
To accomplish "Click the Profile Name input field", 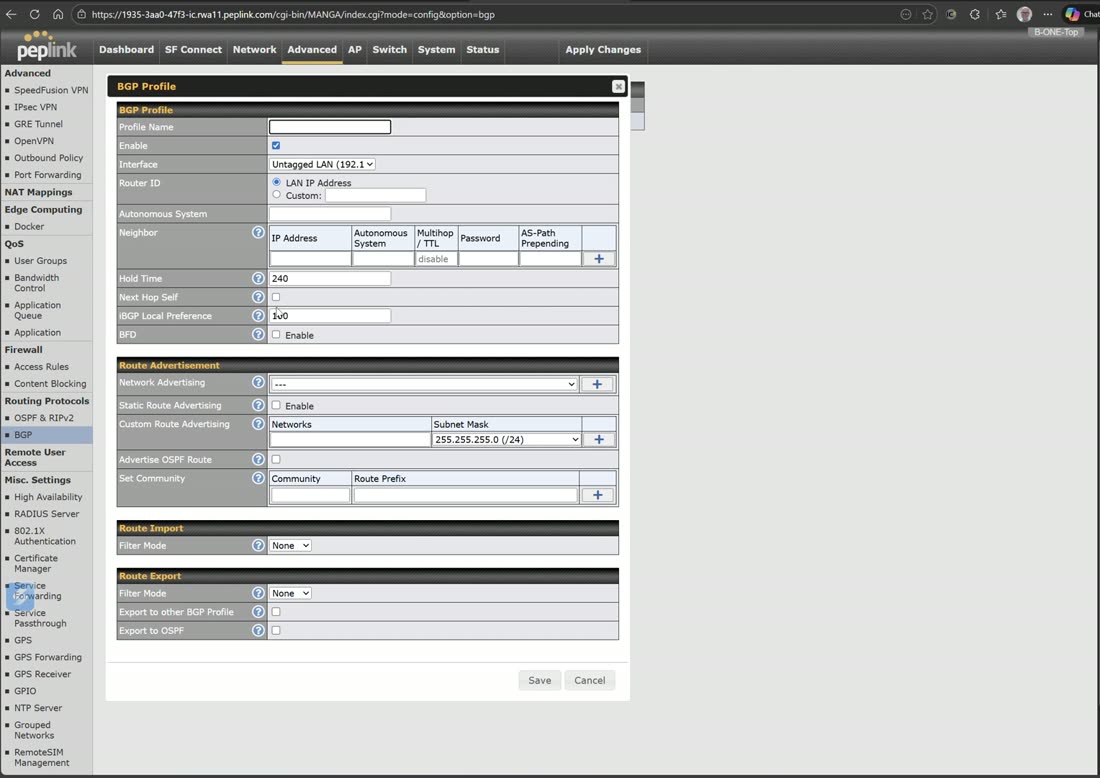I will point(330,127).
